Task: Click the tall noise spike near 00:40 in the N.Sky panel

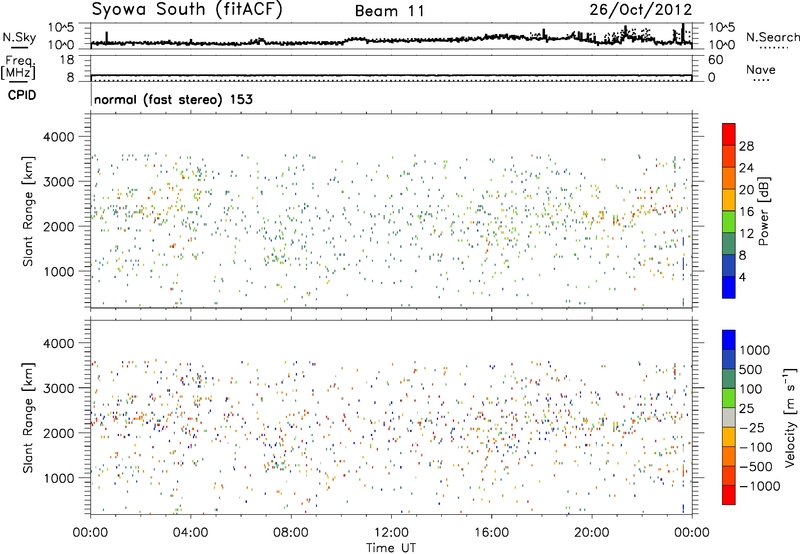Action: click(107, 37)
